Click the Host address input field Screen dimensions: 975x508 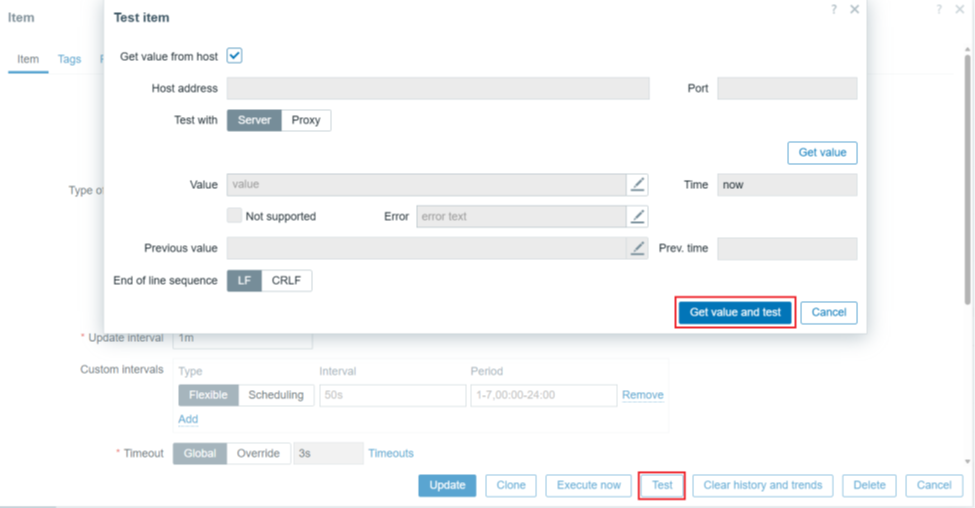coord(438,88)
